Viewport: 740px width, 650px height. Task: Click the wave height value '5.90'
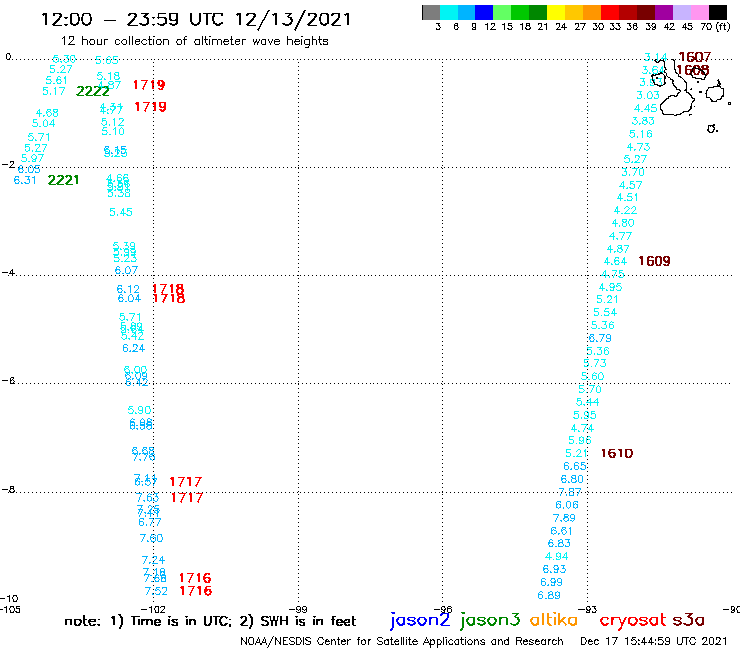tap(139, 410)
